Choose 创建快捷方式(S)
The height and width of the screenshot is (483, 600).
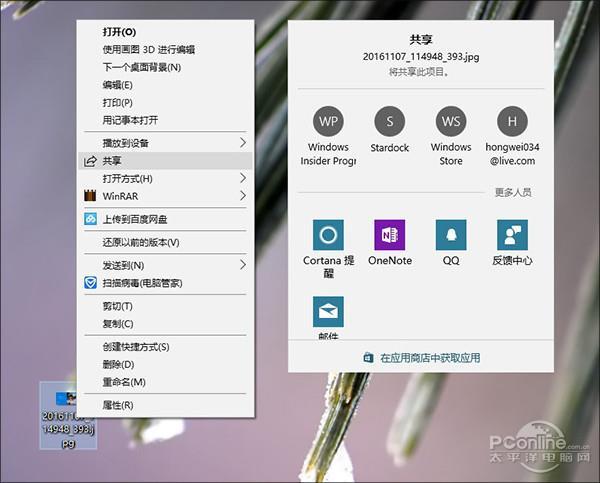pyautogui.click(x=165, y=347)
